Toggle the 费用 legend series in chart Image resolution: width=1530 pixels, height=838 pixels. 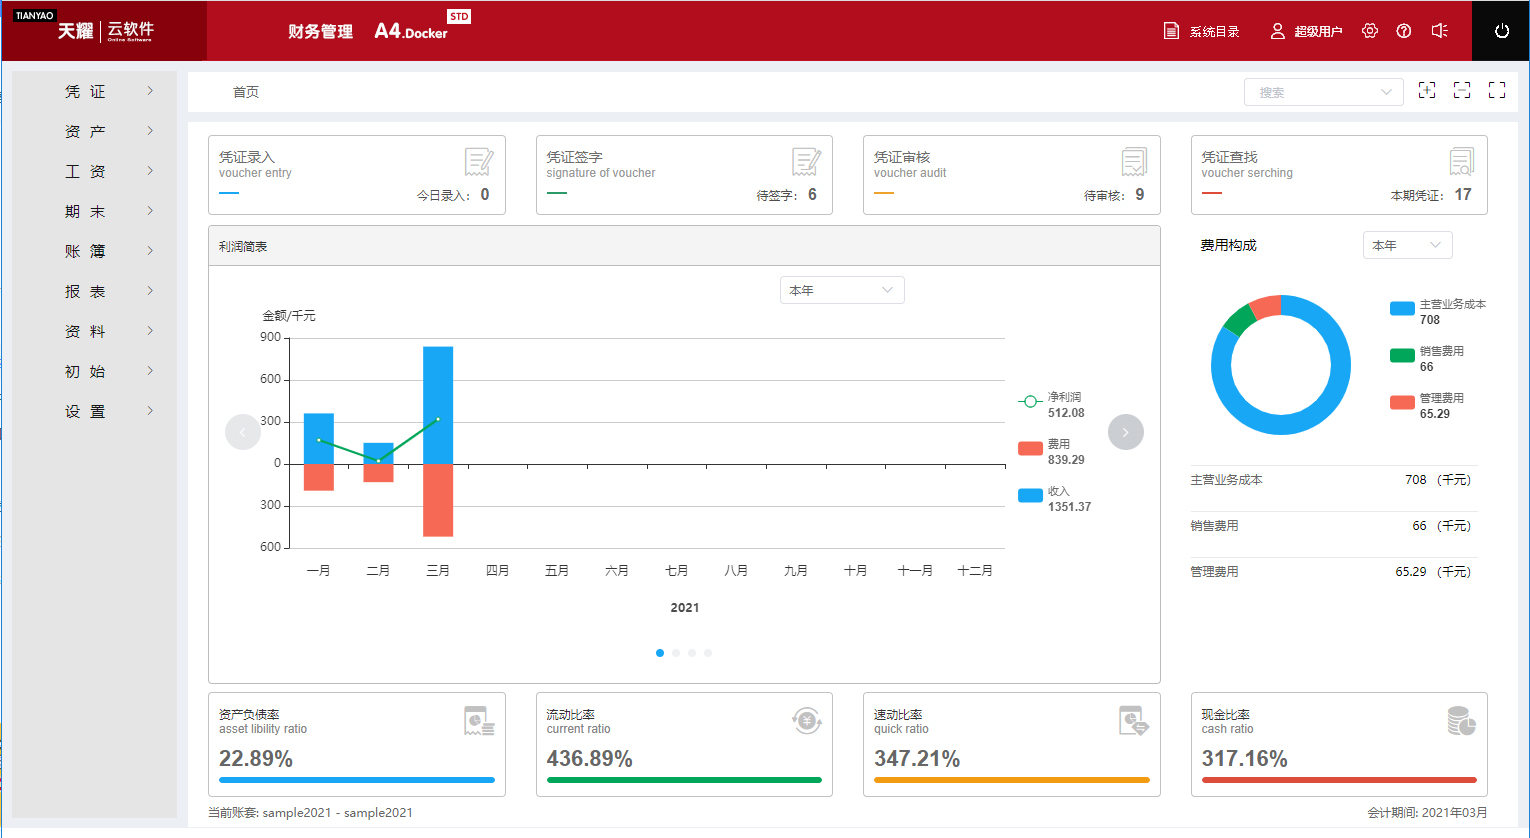click(x=1030, y=449)
